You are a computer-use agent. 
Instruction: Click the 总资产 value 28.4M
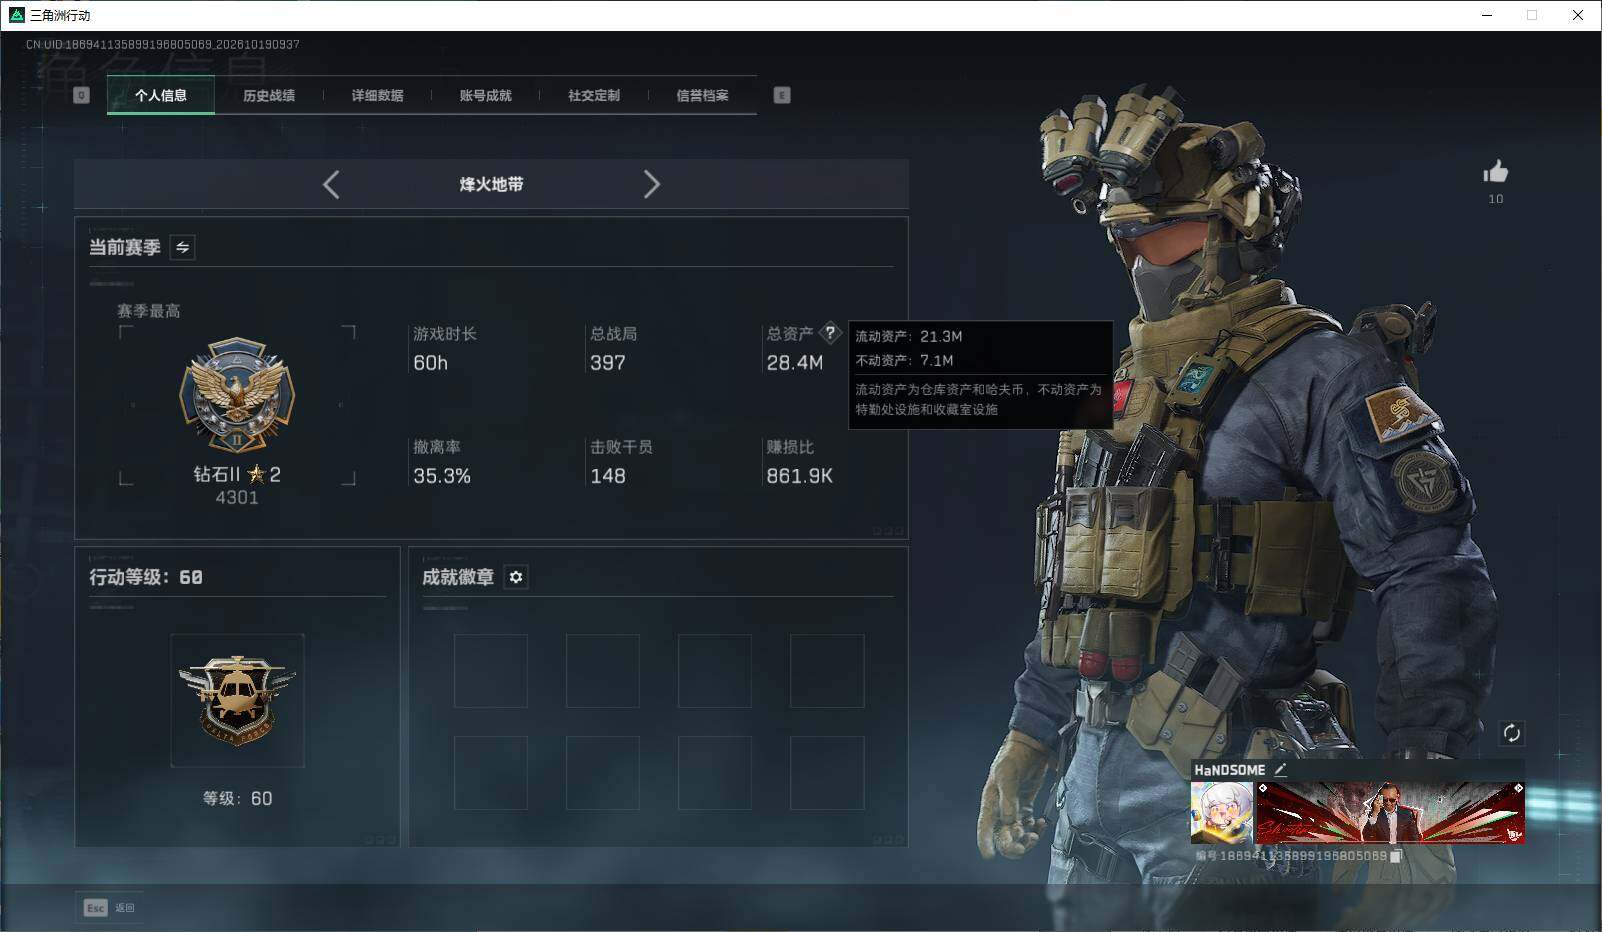tap(795, 363)
